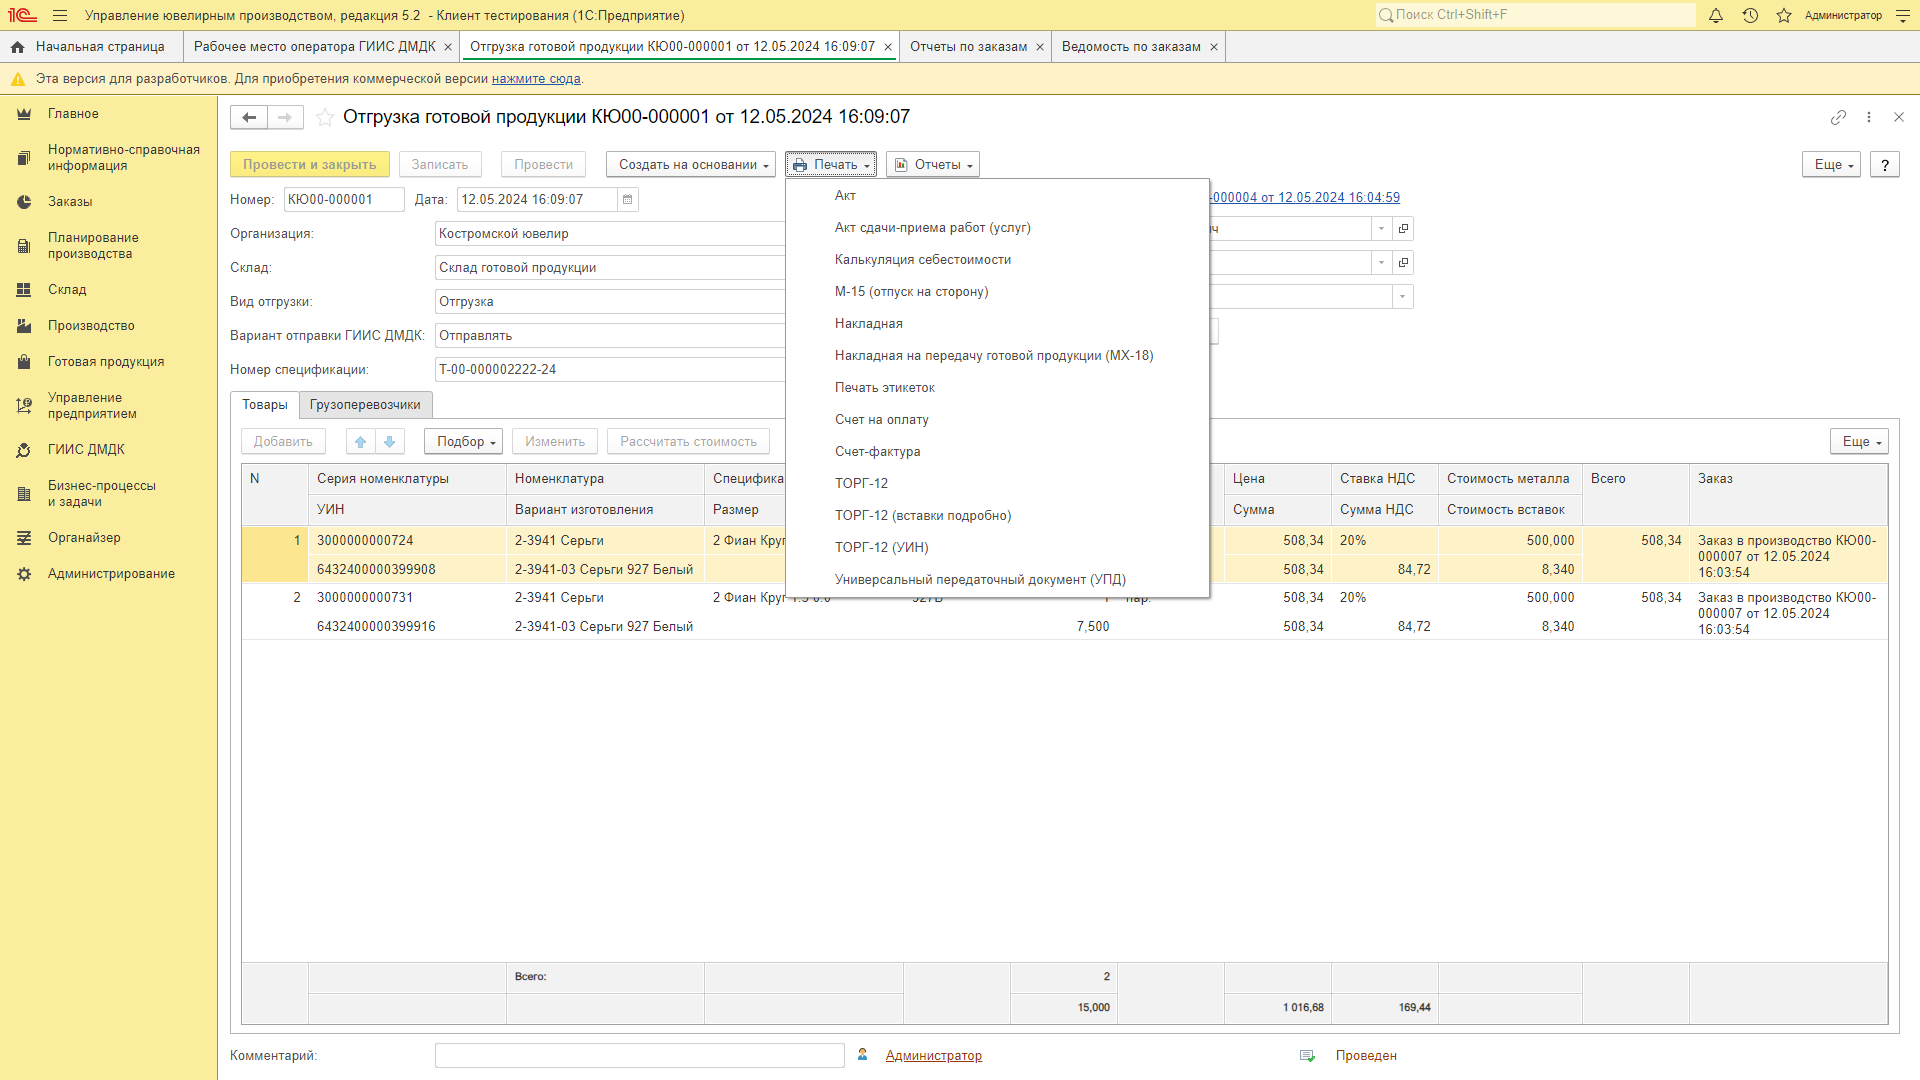Image resolution: width=1920 pixels, height=1080 pixels.
Task: Open the Подбор dropdown
Action: point(463,442)
